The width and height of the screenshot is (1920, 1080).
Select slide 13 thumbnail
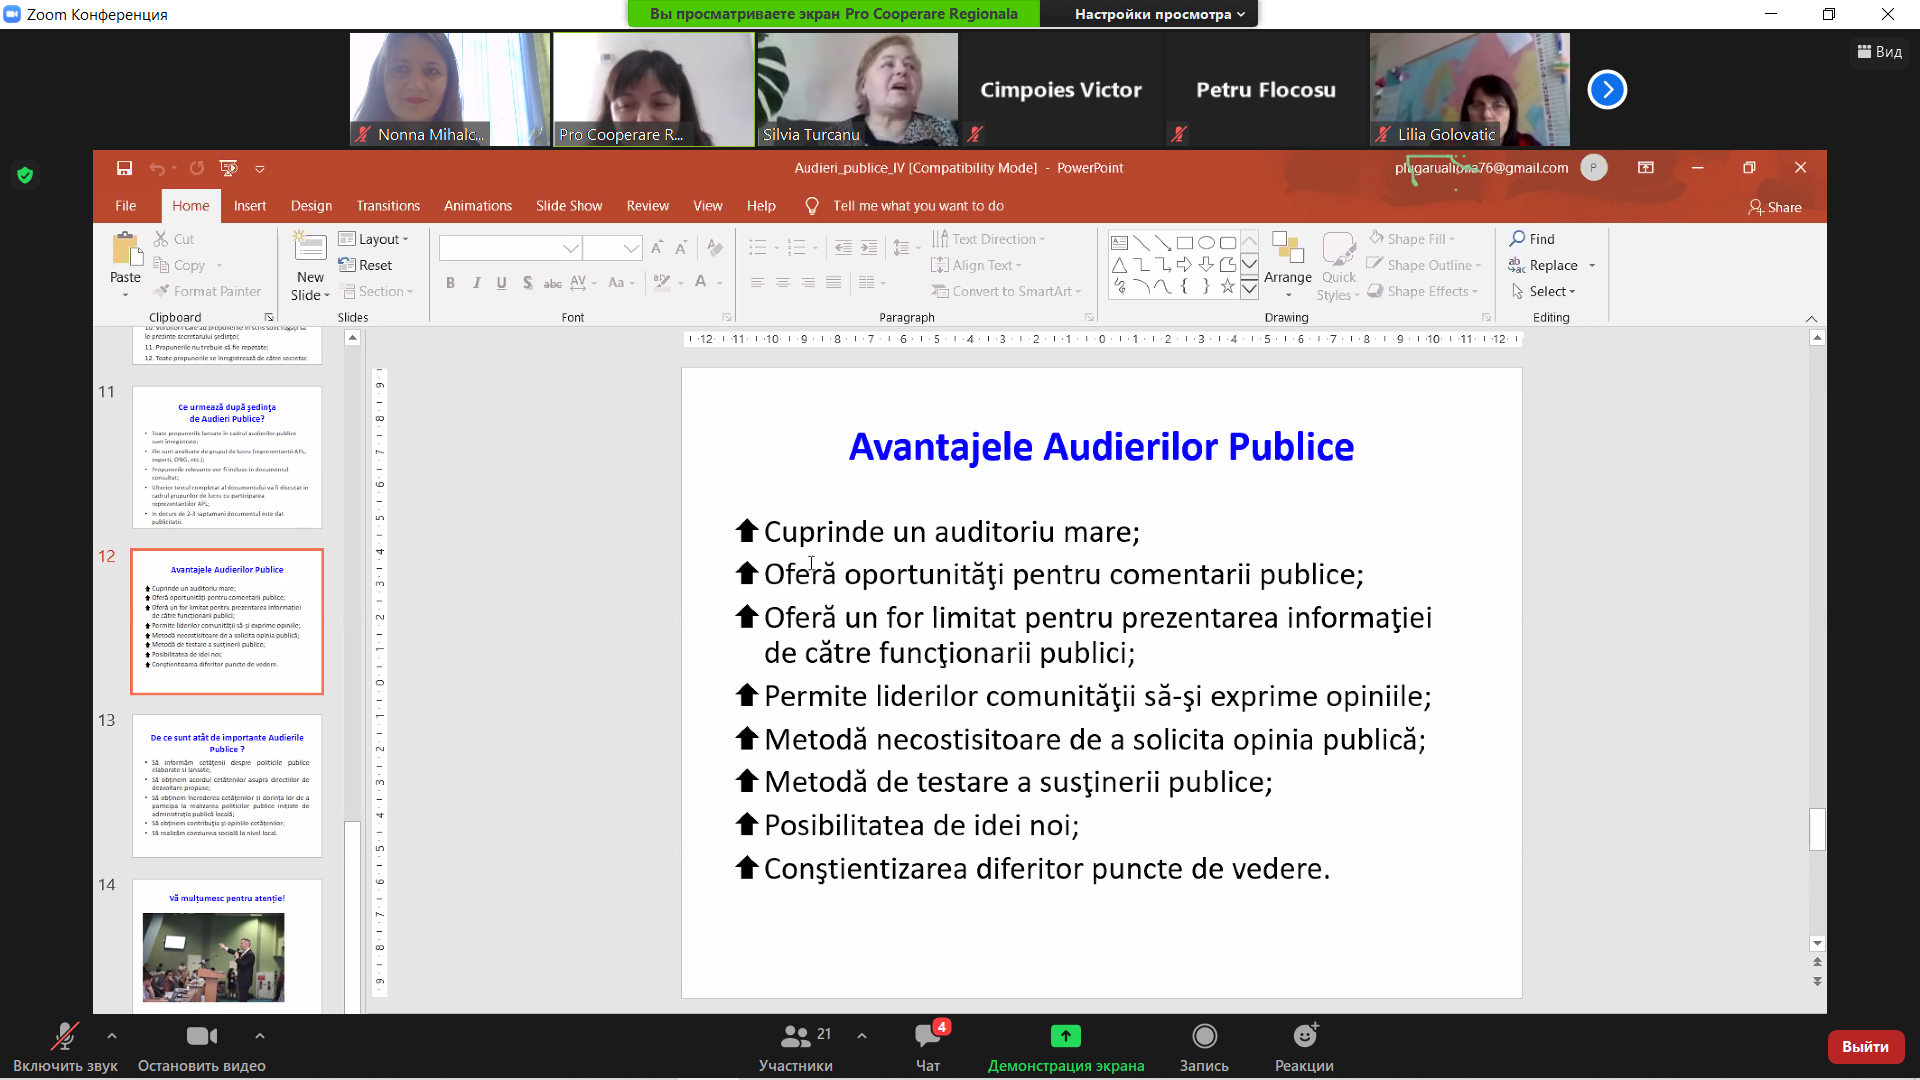(x=227, y=785)
